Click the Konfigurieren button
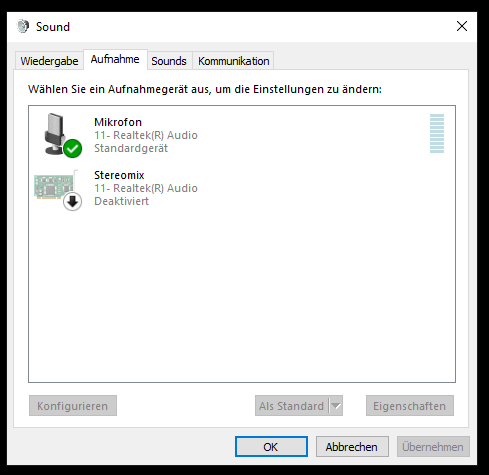Screen dimensions: 489x475 [x=73, y=406]
